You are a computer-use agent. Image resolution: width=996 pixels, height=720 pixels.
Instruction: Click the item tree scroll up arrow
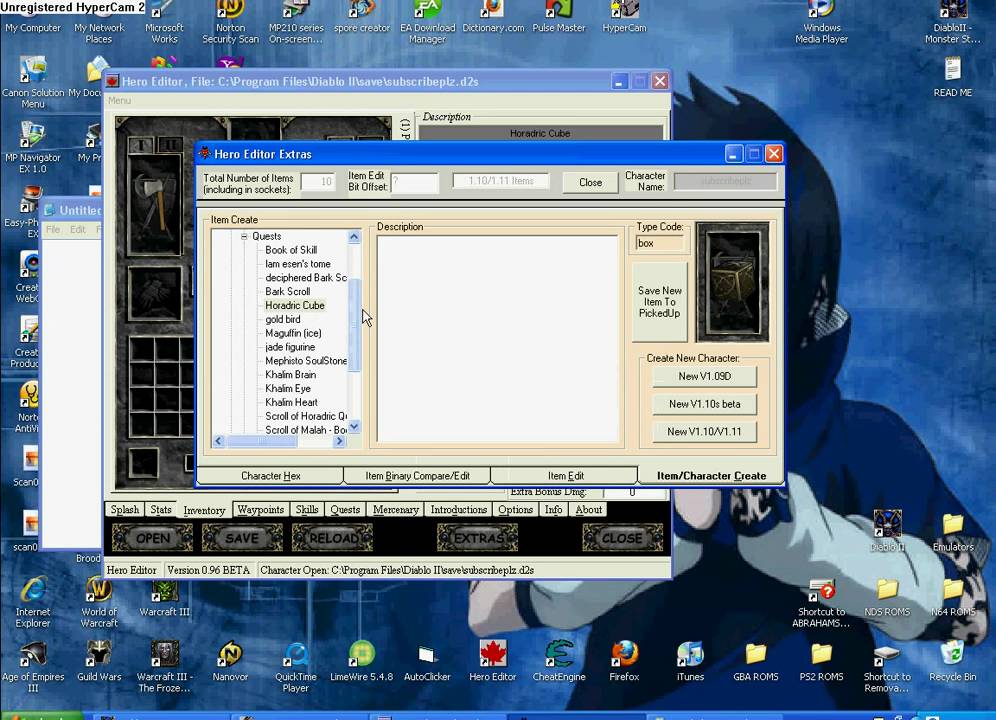(354, 237)
